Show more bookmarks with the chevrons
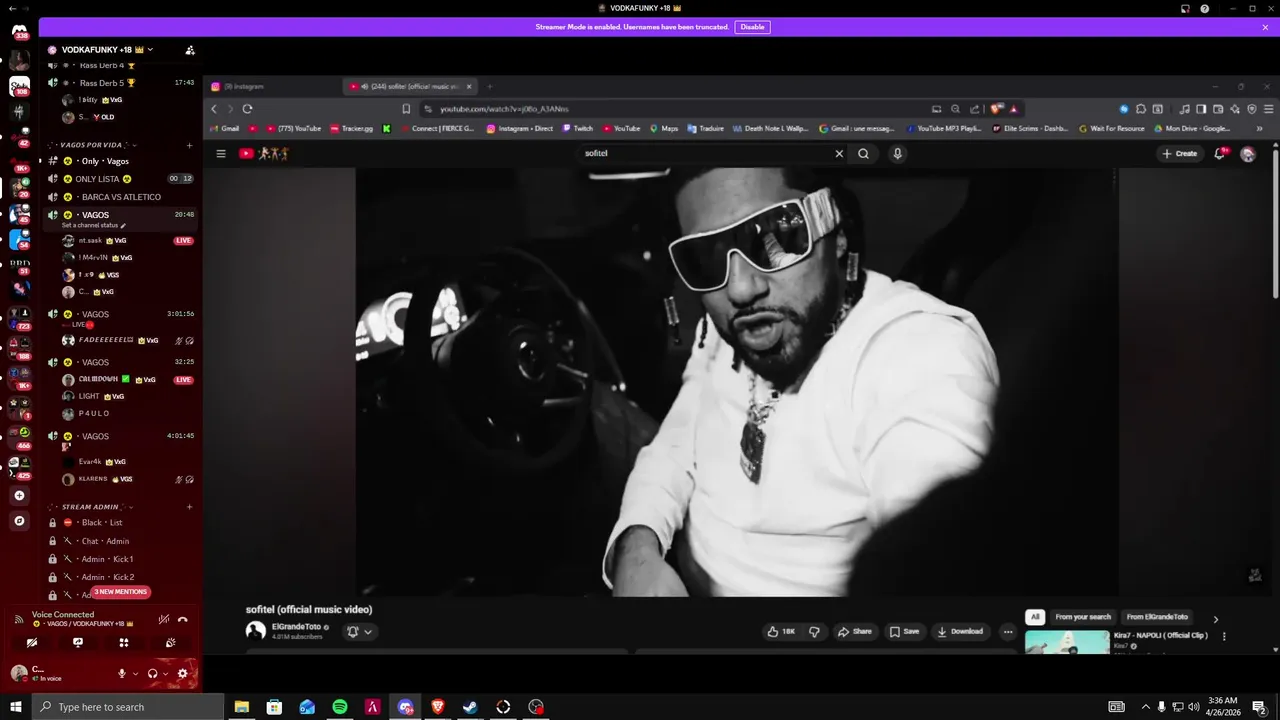 point(1259,128)
